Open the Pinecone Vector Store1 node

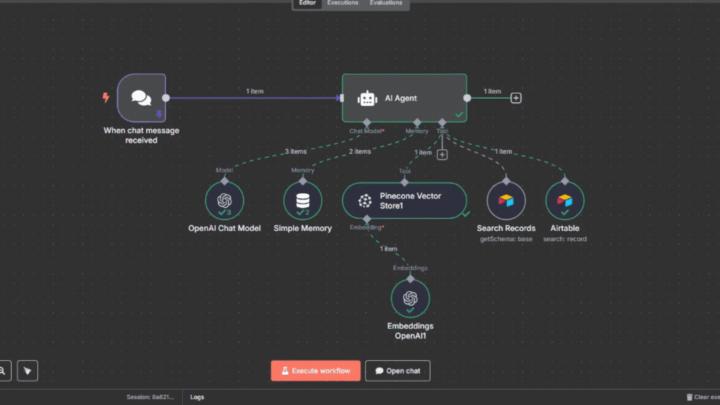pos(404,201)
